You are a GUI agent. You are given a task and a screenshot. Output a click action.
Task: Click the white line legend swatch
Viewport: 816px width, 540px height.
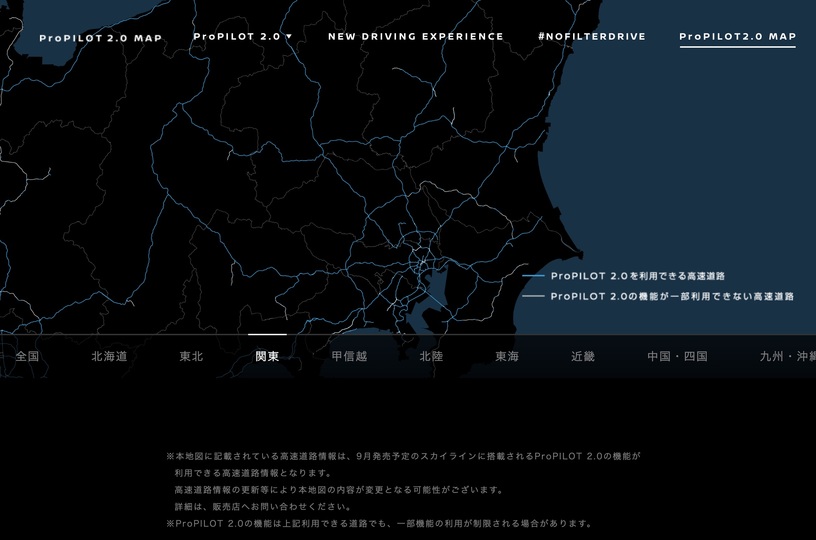pos(533,296)
